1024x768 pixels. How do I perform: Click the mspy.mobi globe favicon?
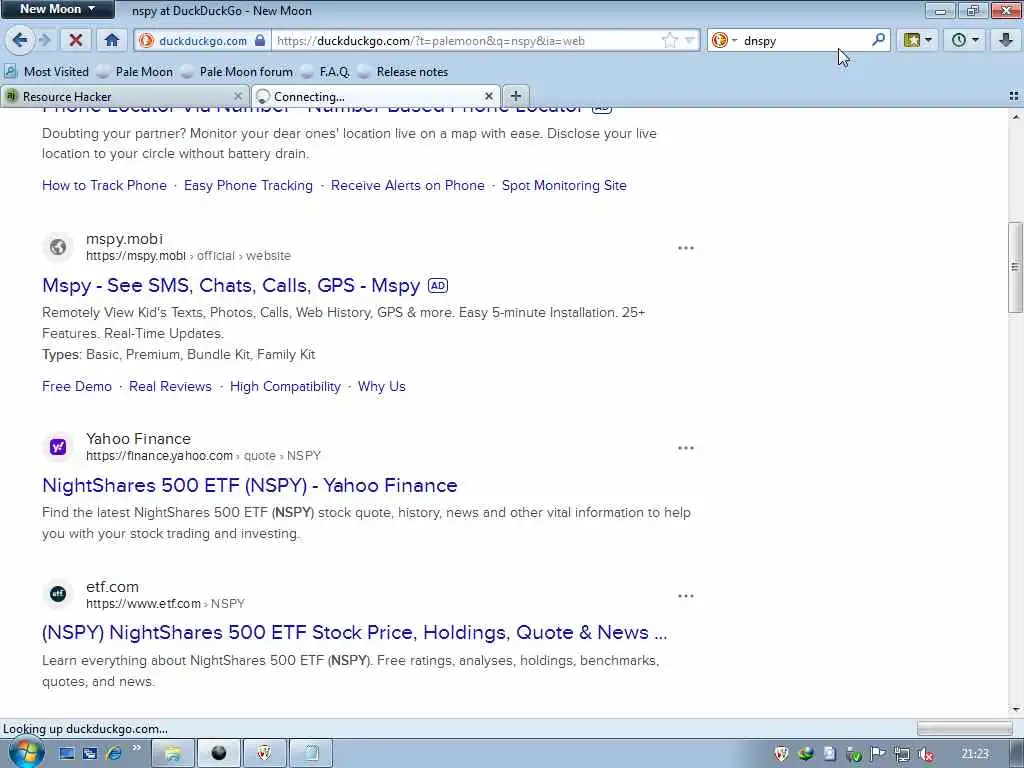[x=58, y=247]
